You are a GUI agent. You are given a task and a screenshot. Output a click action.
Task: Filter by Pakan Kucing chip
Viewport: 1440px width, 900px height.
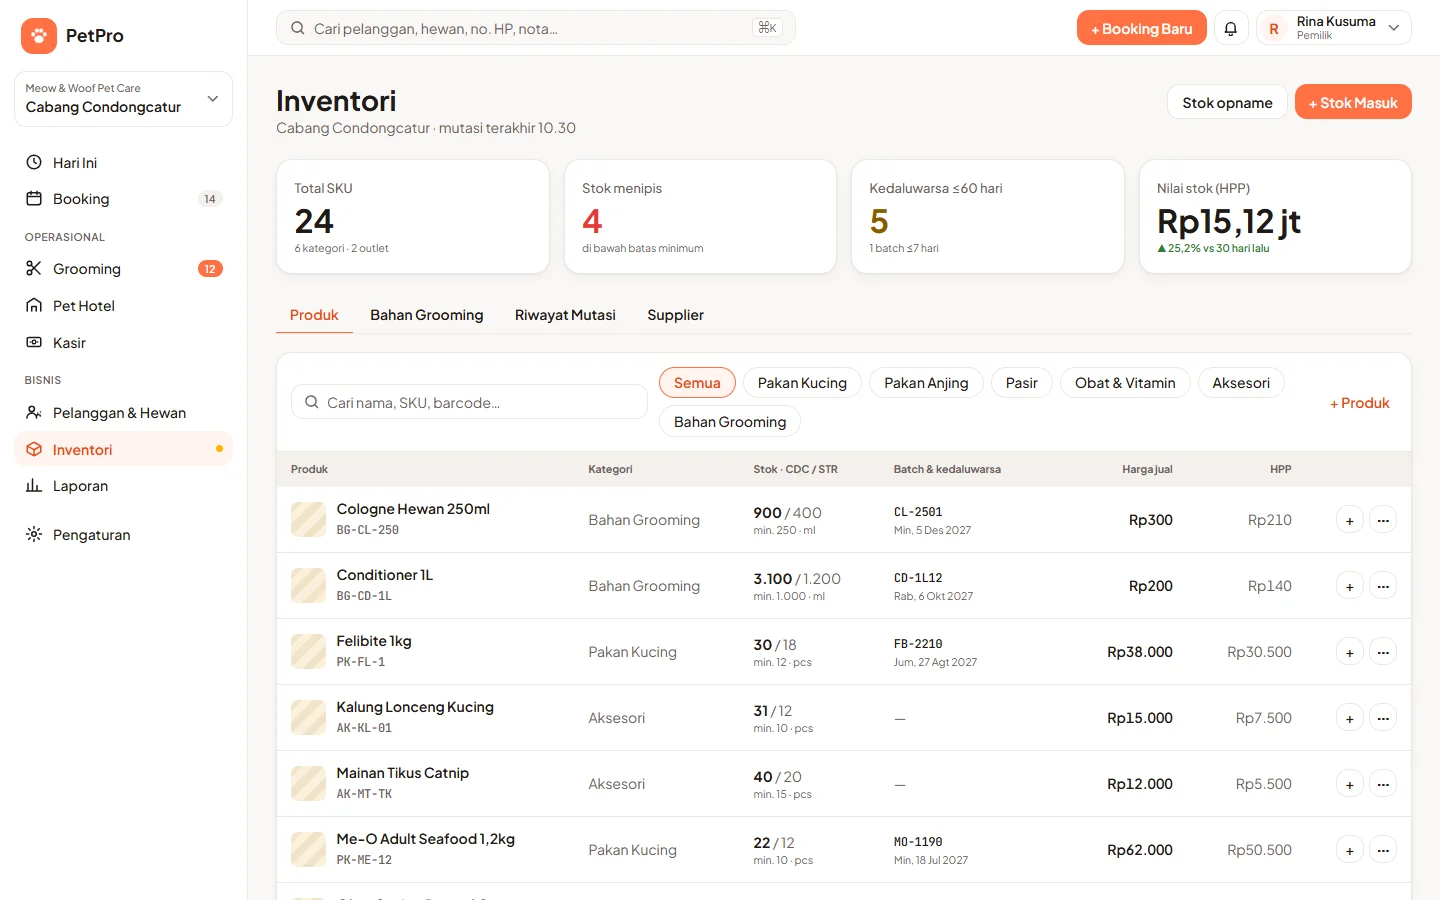(x=802, y=383)
